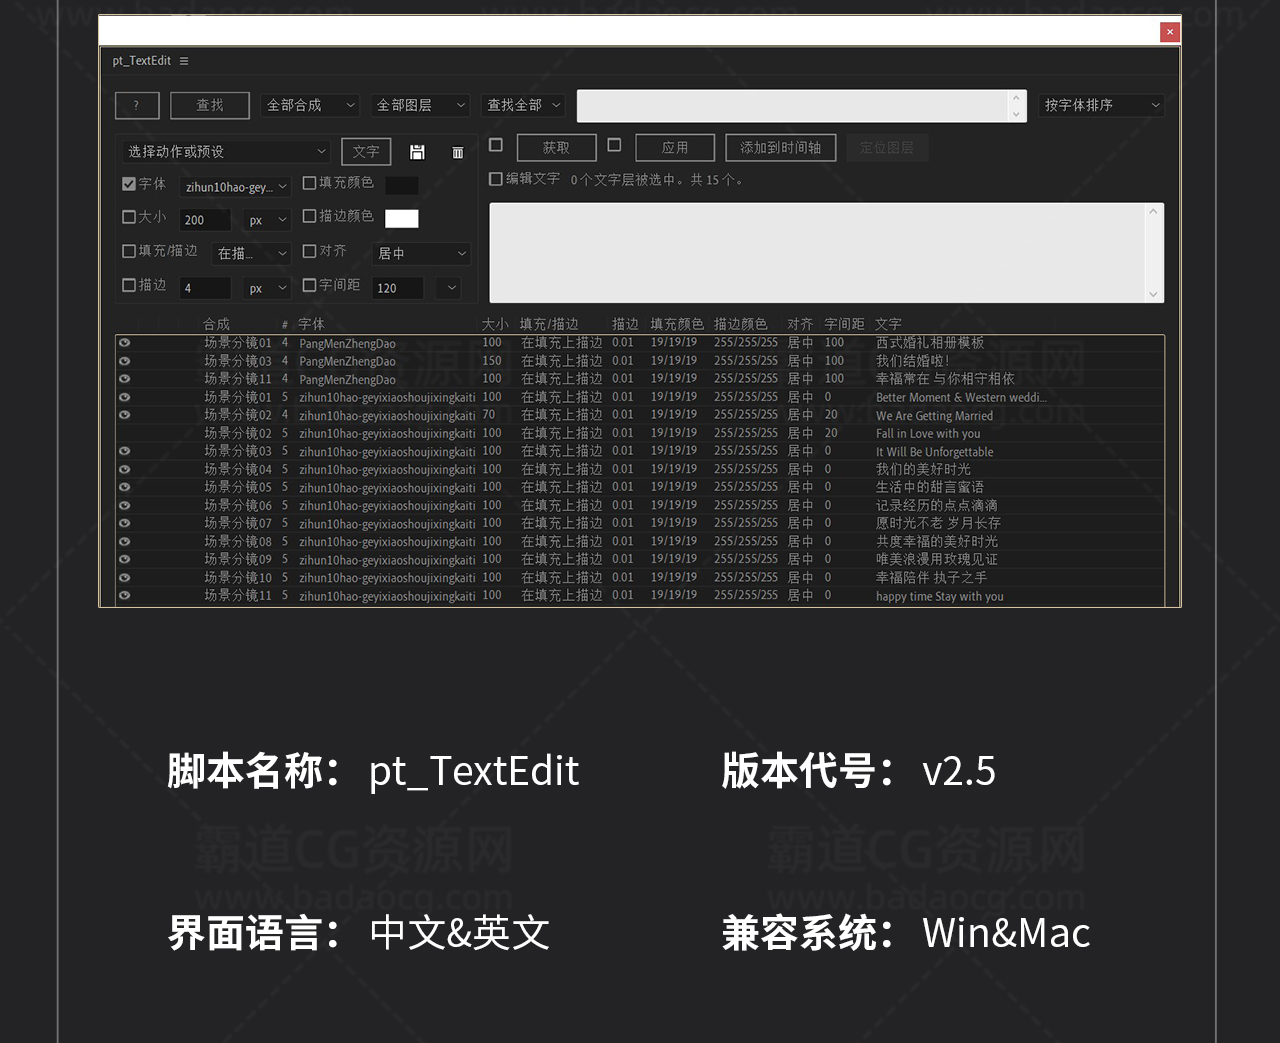Image resolution: width=1280 pixels, height=1043 pixels.
Task: Click the delete preset trash icon
Action: point(457,152)
